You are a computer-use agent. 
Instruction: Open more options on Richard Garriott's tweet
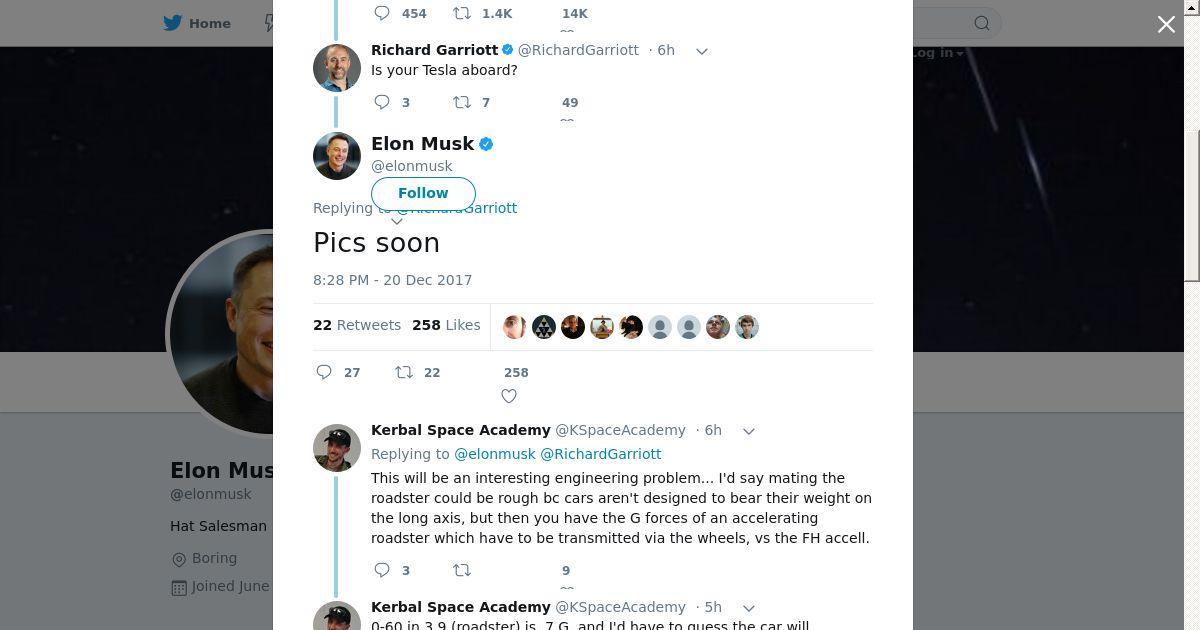(702, 51)
